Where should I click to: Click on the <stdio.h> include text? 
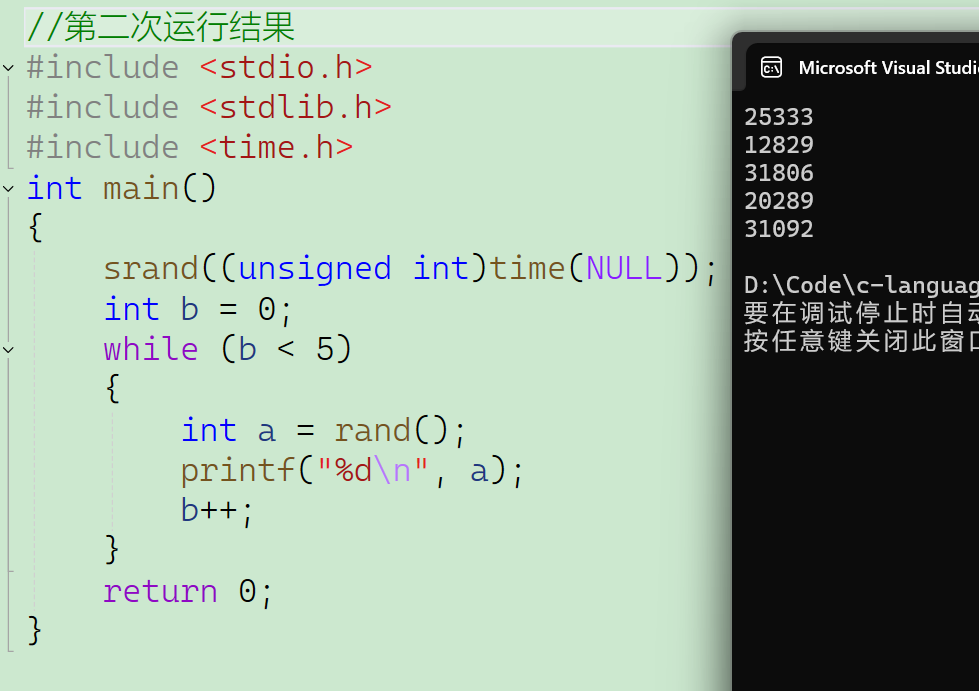(x=286, y=67)
